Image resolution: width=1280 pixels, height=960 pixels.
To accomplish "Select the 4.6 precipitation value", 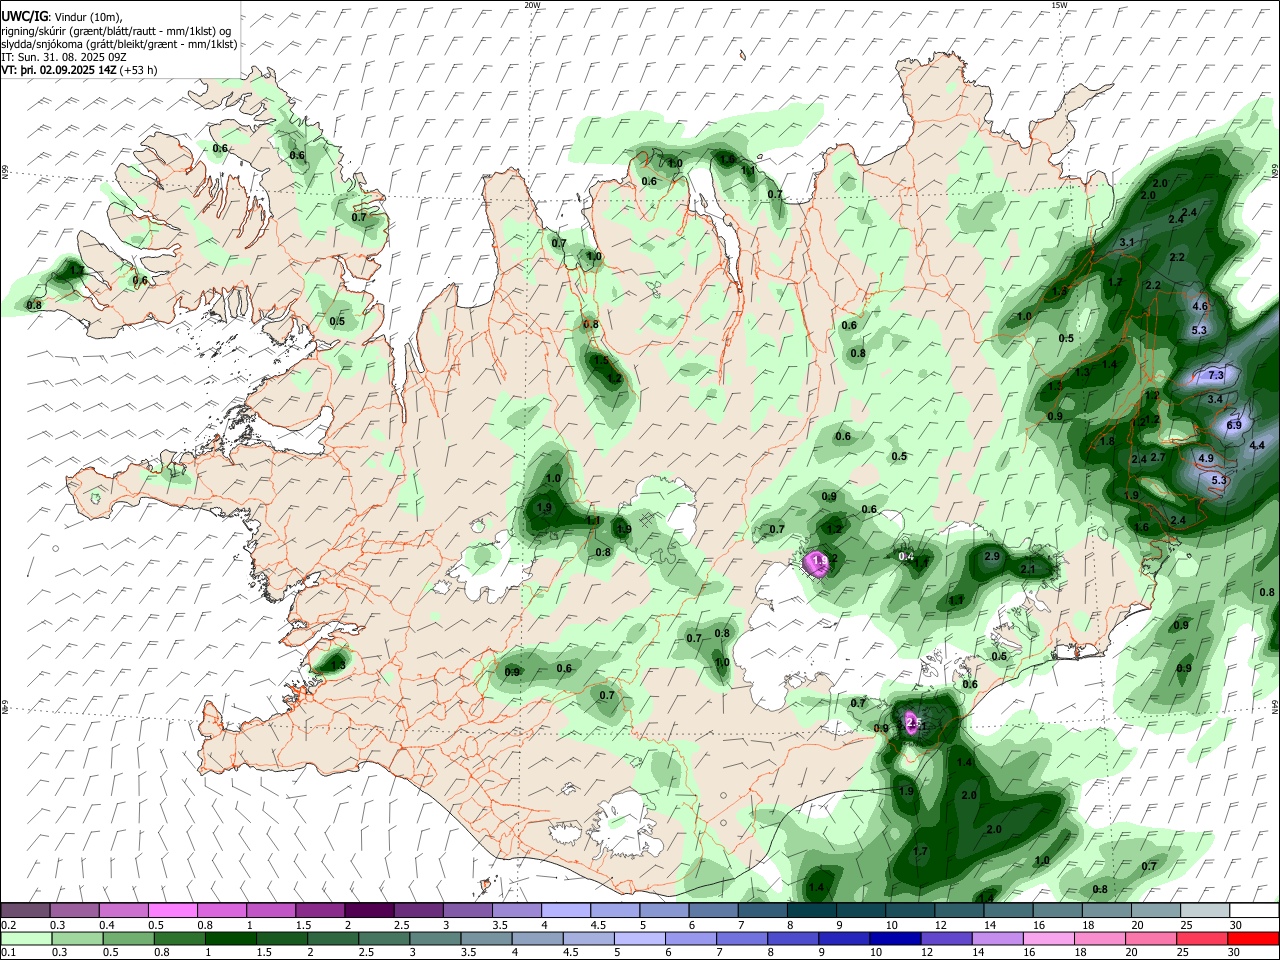I will [x=1201, y=306].
